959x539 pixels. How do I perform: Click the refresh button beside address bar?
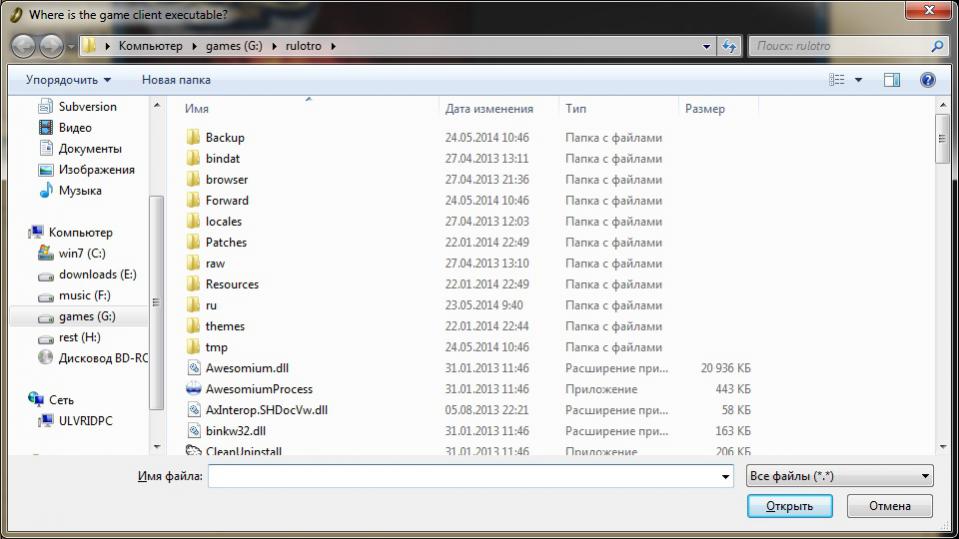point(729,46)
